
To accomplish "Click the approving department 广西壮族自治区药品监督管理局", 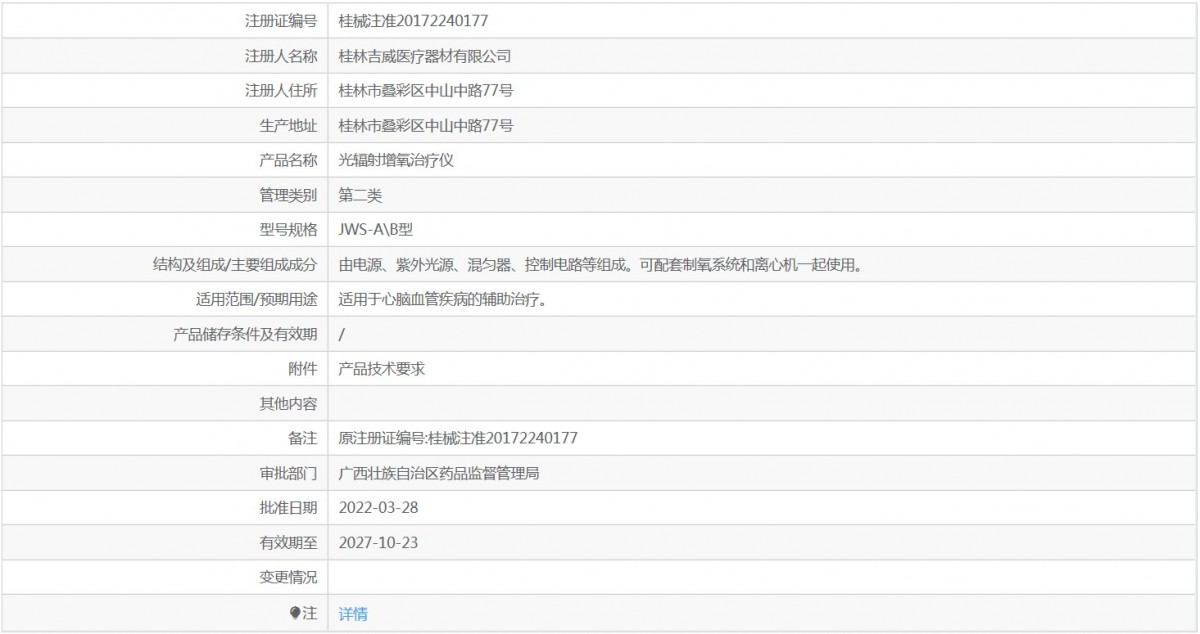I will click(440, 473).
